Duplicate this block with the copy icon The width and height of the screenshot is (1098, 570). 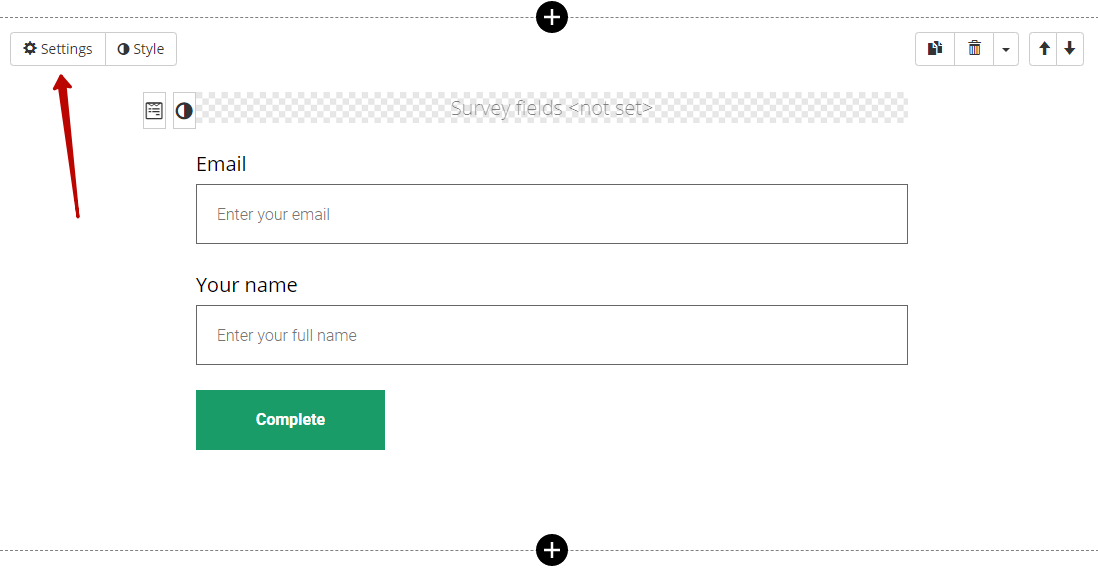[x=935, y=49]
